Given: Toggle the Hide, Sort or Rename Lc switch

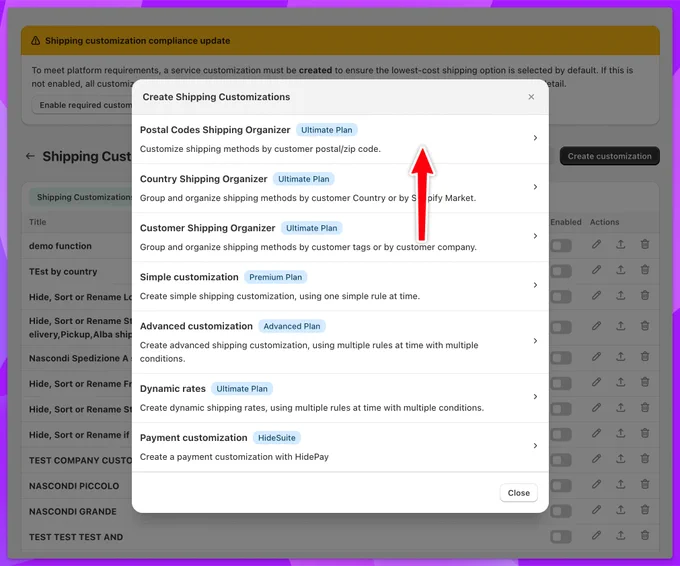Looking at the screenshot, I should pyautogui.click(x=561, y=297).
